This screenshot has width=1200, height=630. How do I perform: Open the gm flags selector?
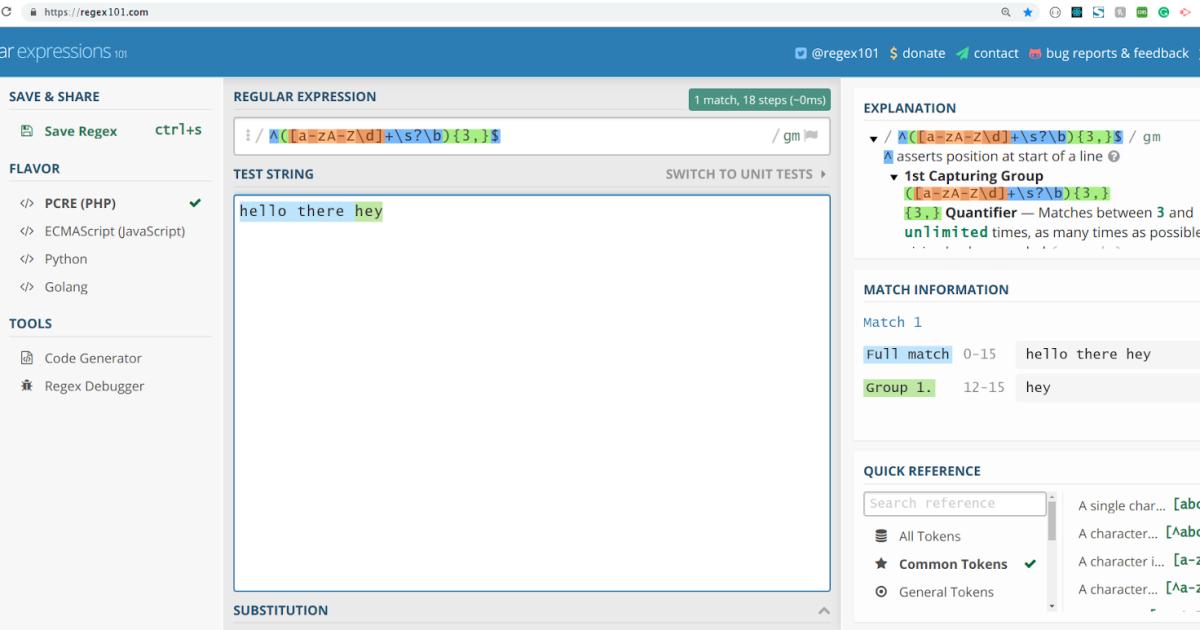791,136
